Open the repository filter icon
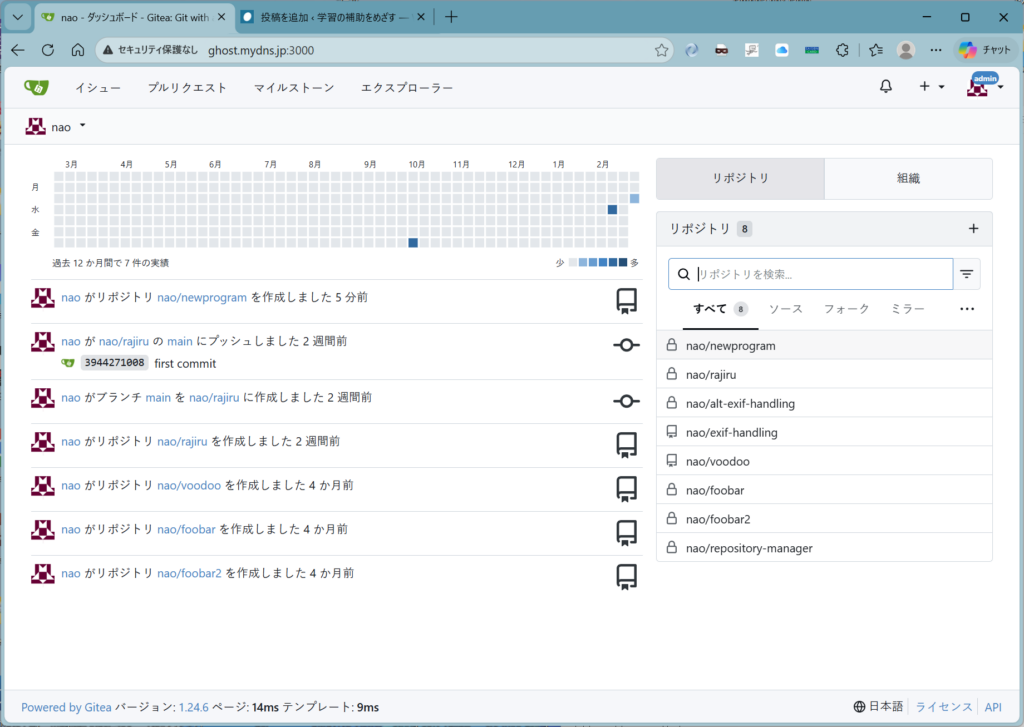Viewport: 1024px width, 727px height. point(967,274)
